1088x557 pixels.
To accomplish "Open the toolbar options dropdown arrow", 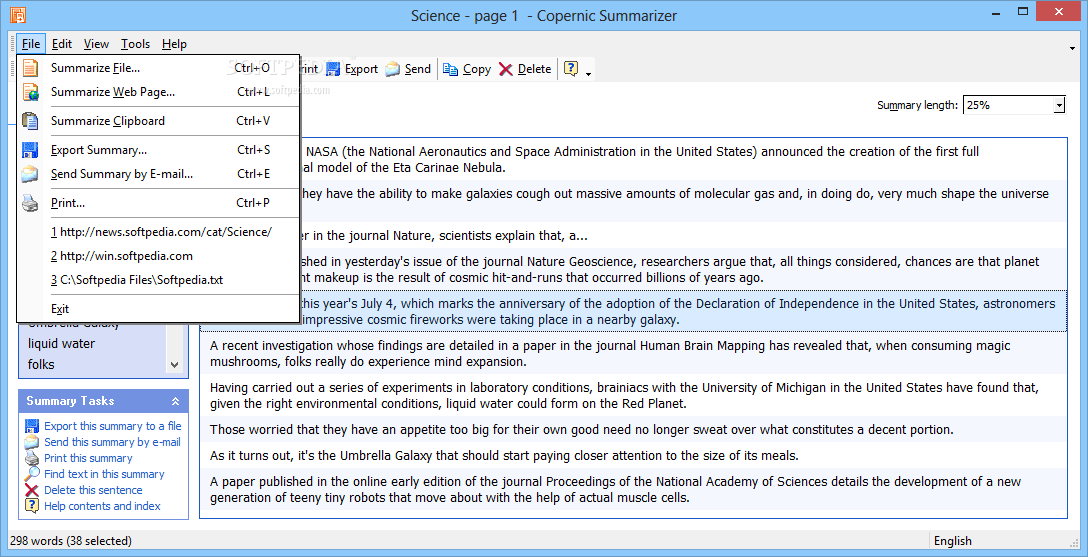I will point(588,74).
